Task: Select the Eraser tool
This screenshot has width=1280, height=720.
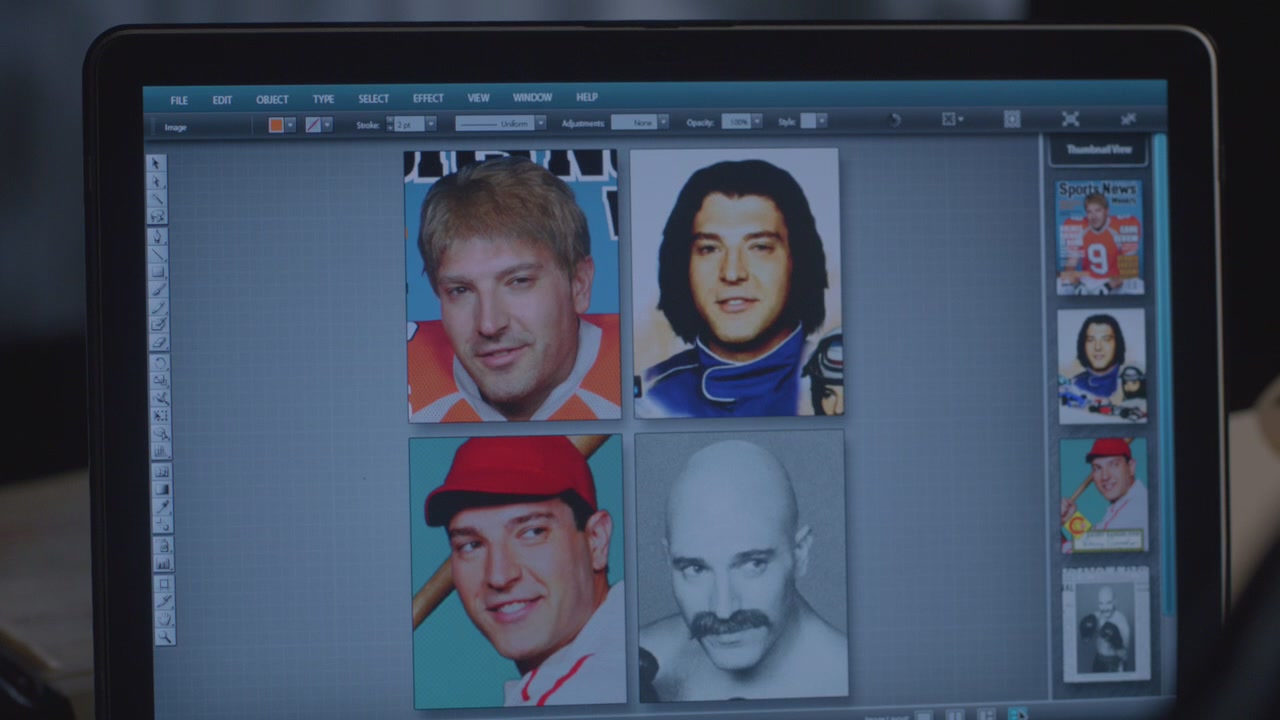Action: (x=159, y=343)
